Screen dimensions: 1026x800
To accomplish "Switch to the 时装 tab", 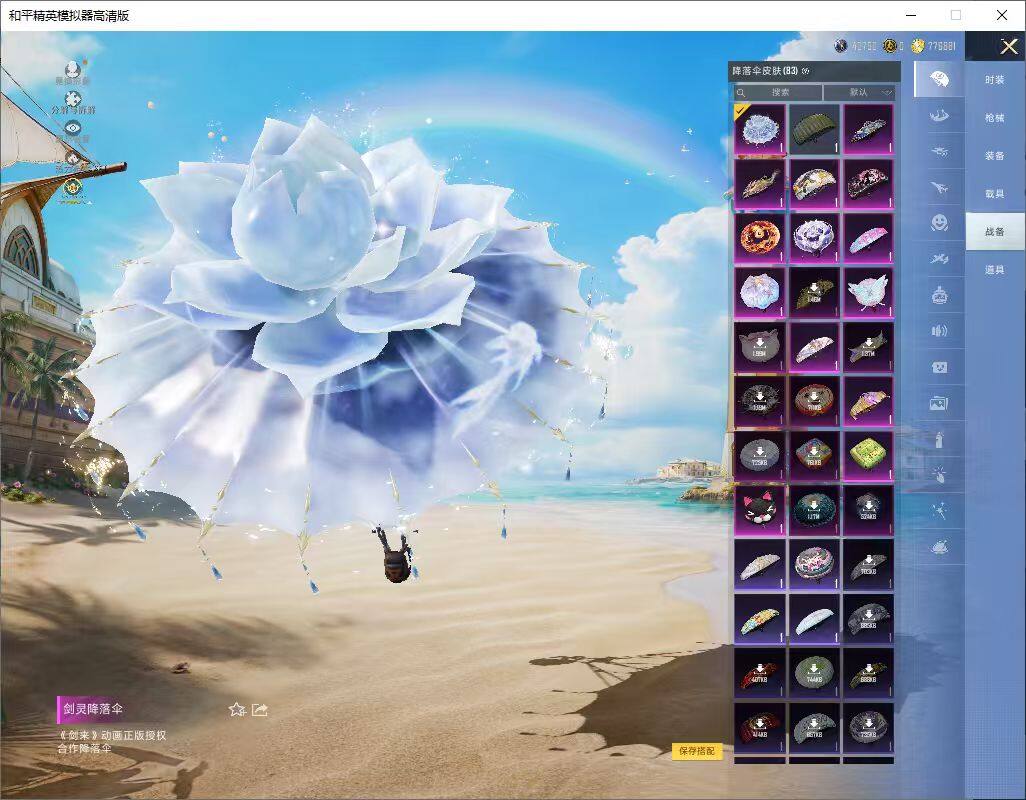I will [x=995, y=80].
